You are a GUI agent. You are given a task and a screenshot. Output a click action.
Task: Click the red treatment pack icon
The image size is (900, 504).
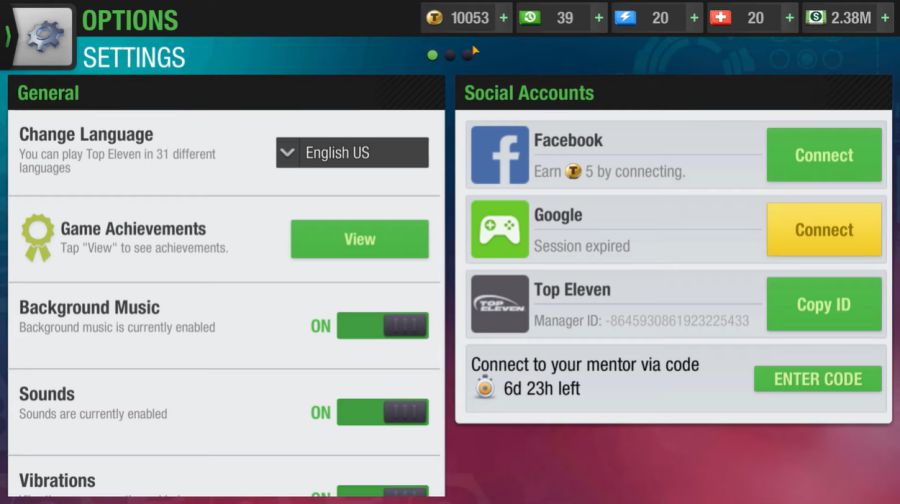tap(720, 18)
